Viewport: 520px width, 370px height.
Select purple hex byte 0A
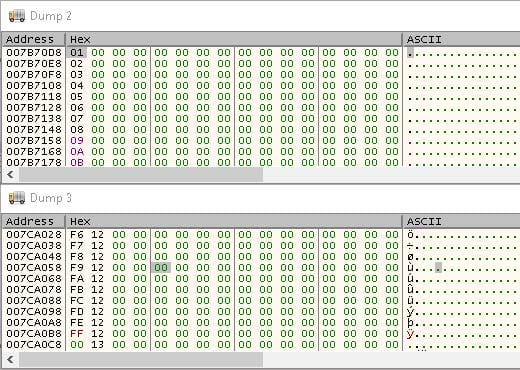pos(77,152)
